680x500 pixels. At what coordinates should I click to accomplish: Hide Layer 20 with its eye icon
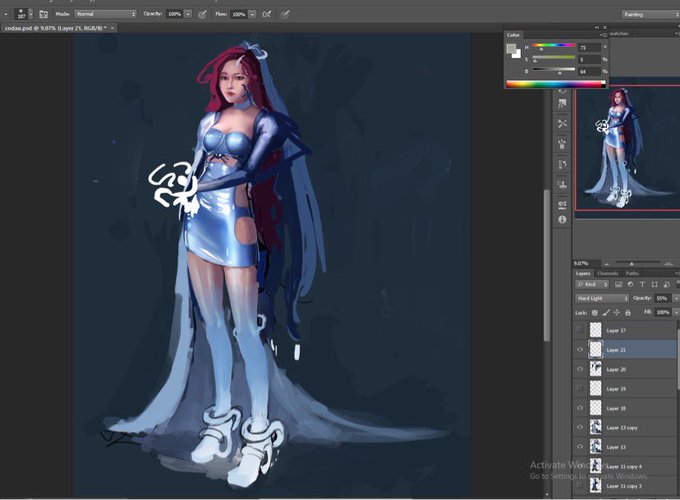point(580,369)
